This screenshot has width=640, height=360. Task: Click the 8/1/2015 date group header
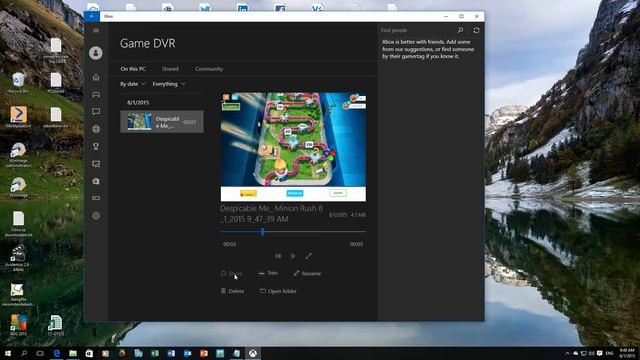coord(138,102)
